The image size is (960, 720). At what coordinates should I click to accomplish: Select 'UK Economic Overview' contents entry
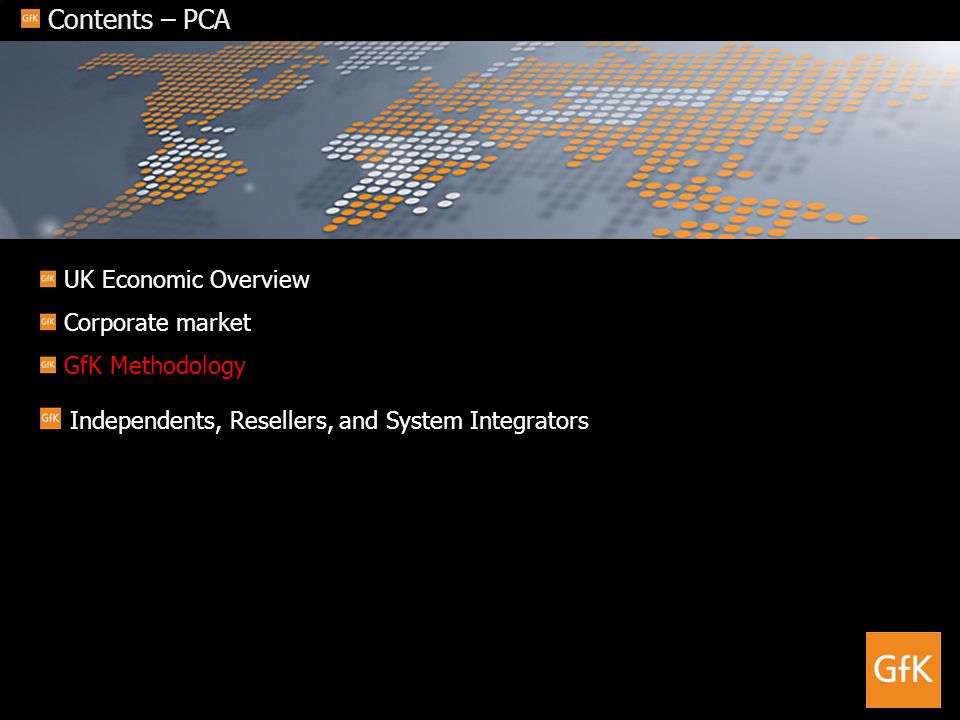click(x=187, y=280)
